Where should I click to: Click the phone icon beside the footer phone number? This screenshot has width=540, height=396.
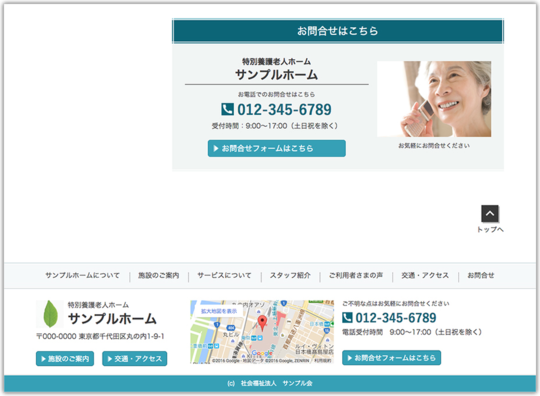click(x=347, y=317)
